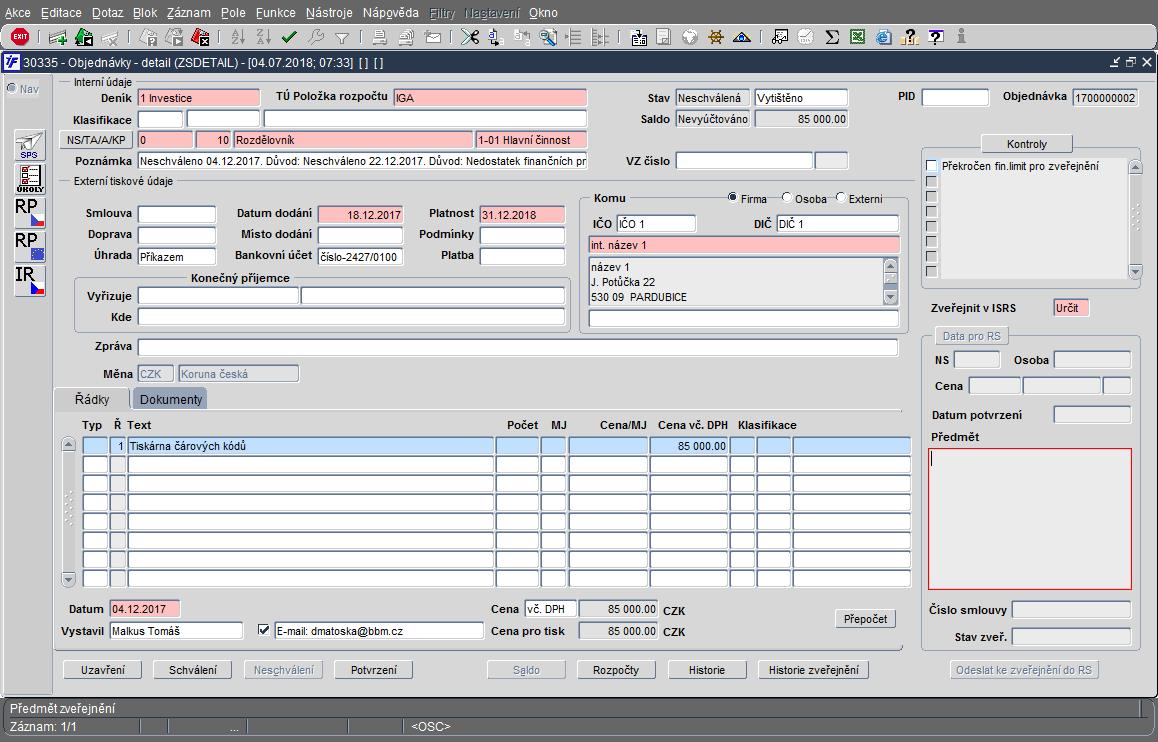This screenshot has width=1158, height=742.
Task: Click the sigma sum icon
Action: pyautogui.click(x=832, y=37)
